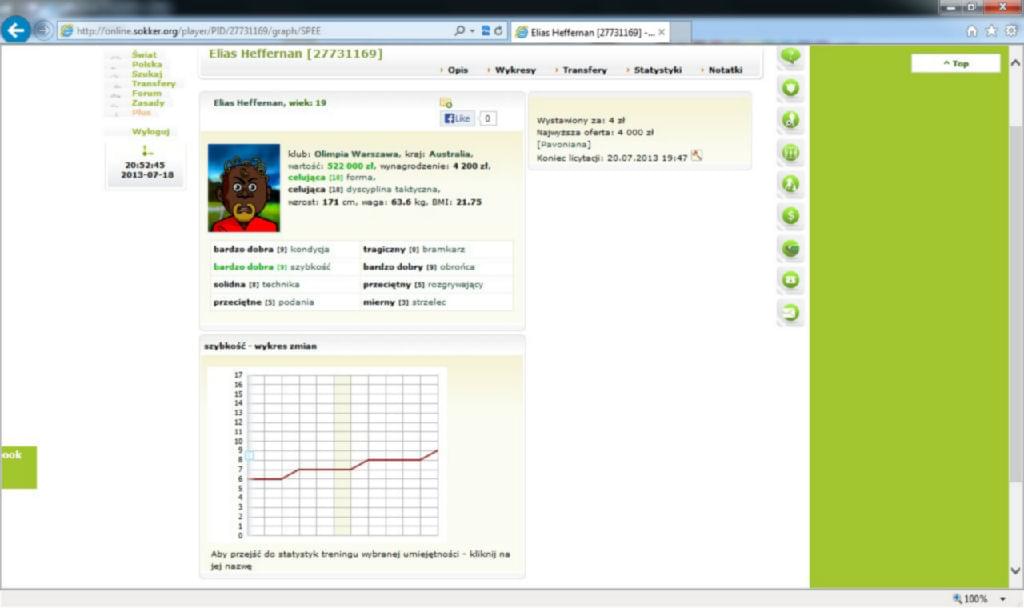Click the scrollbar down arrow
Viewport: 1024px width, 608px height.
(x=1016, y=570)
